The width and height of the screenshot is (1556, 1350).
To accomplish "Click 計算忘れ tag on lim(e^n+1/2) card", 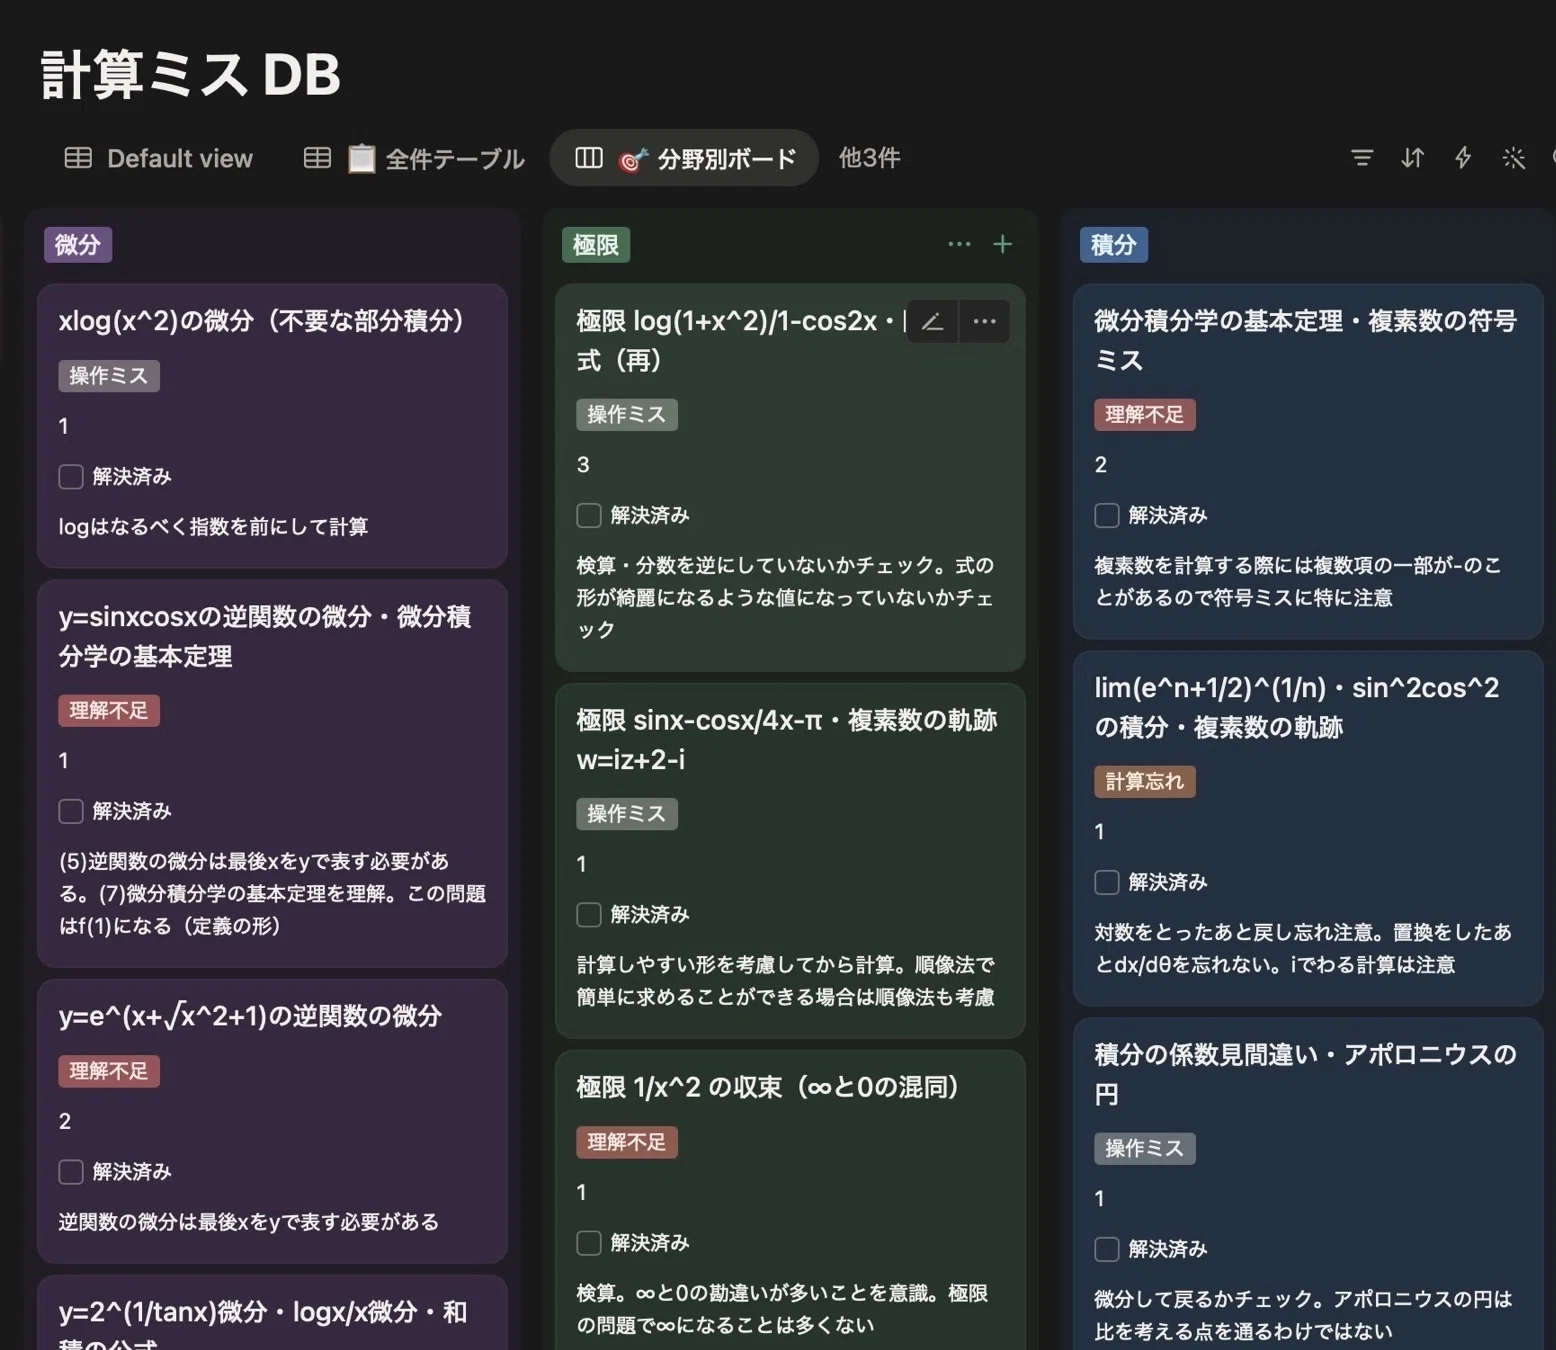I will (1145, 782).
